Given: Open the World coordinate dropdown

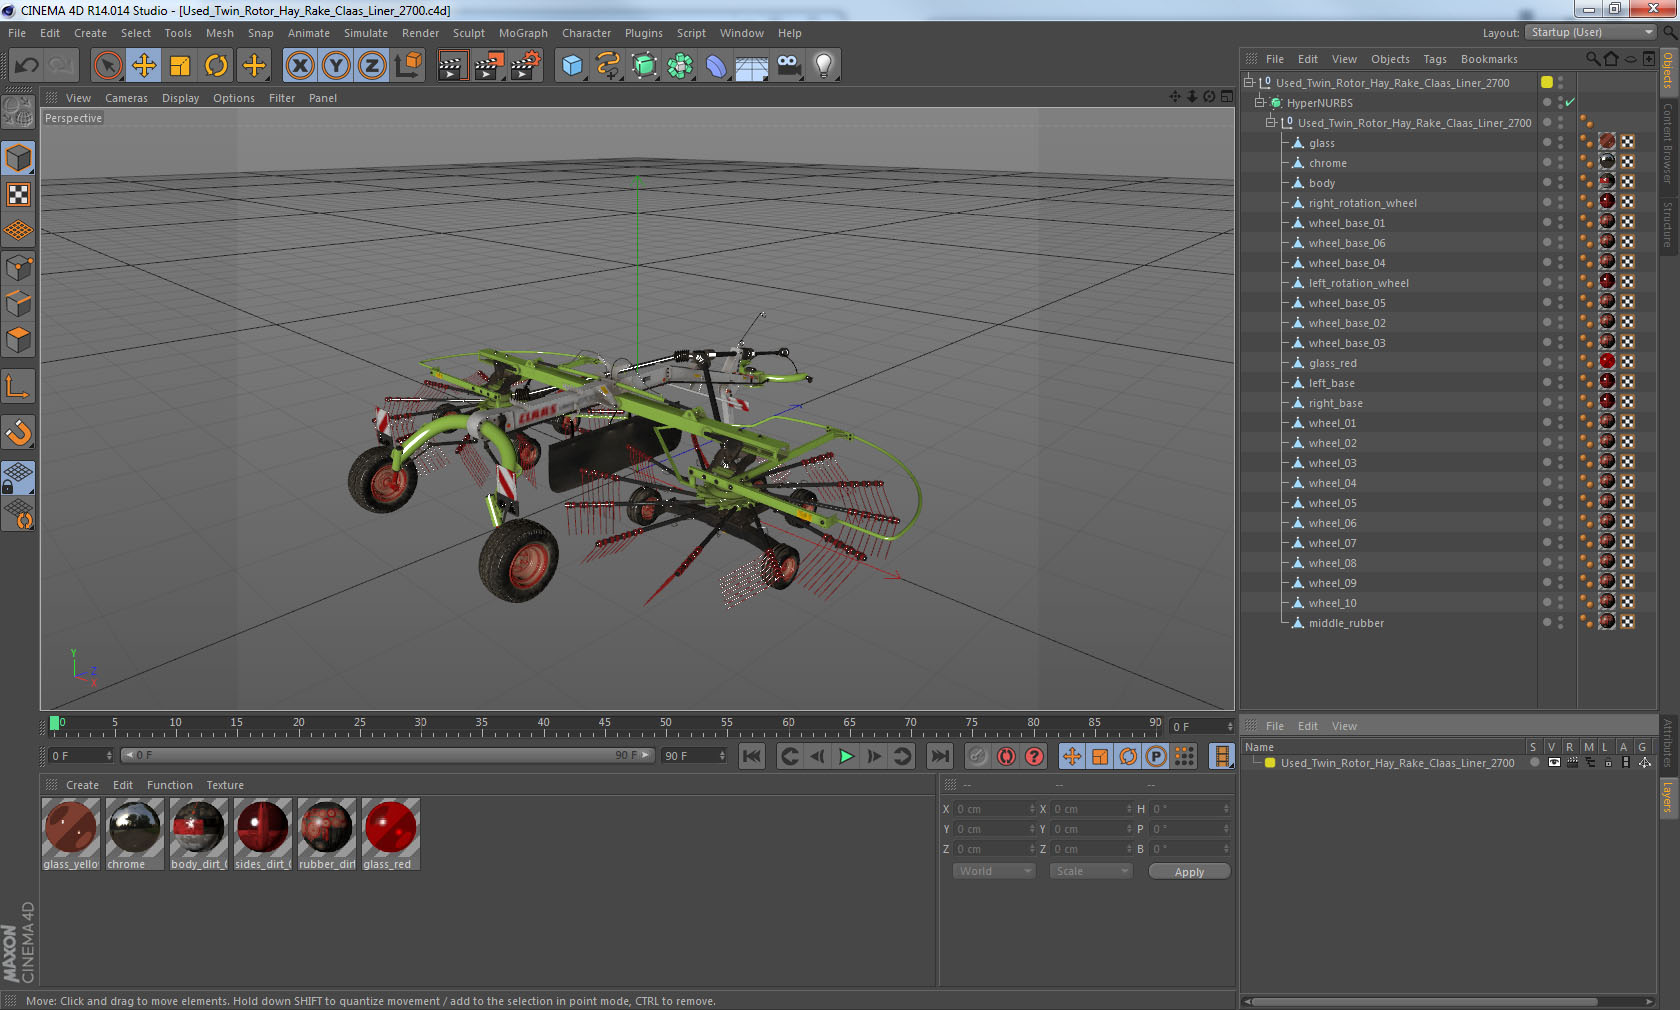Looking at the screenshot, I should pyautogui.click(x=994, y=871).
